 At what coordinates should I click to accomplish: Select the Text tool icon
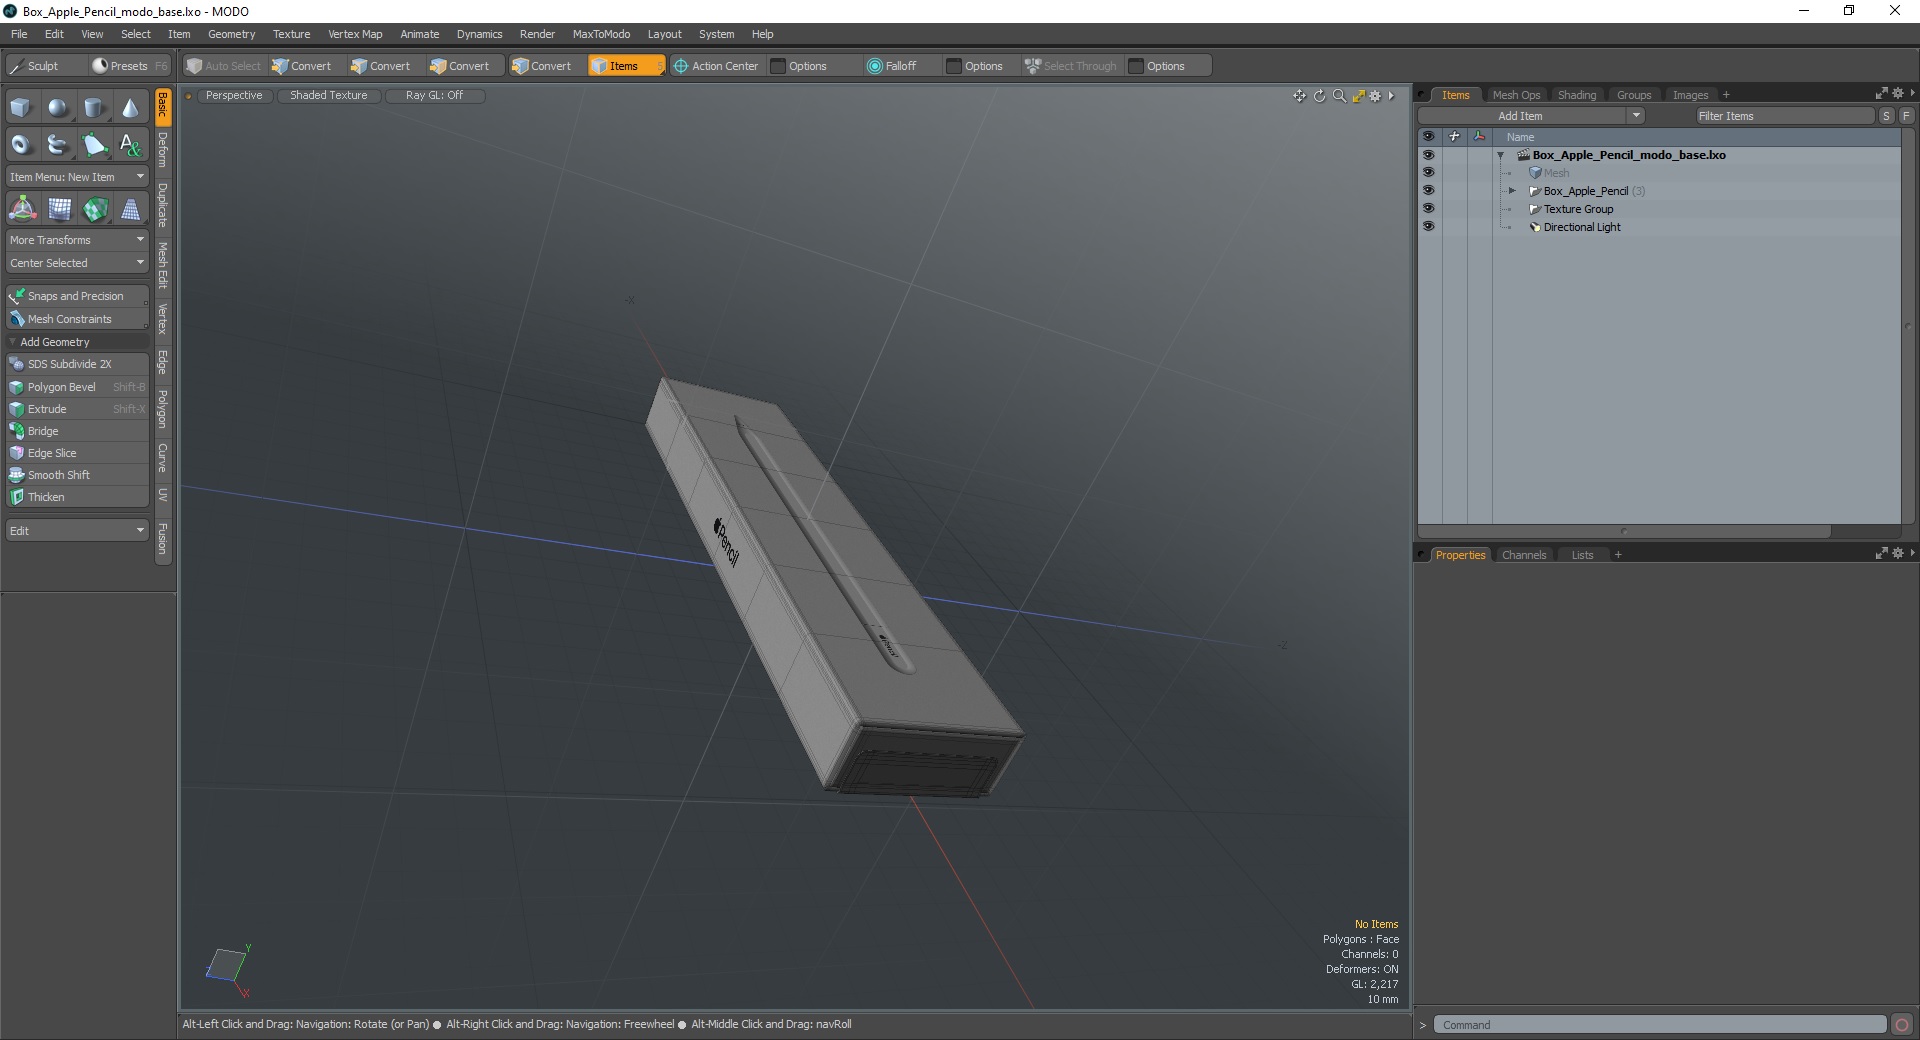(130, 145)
